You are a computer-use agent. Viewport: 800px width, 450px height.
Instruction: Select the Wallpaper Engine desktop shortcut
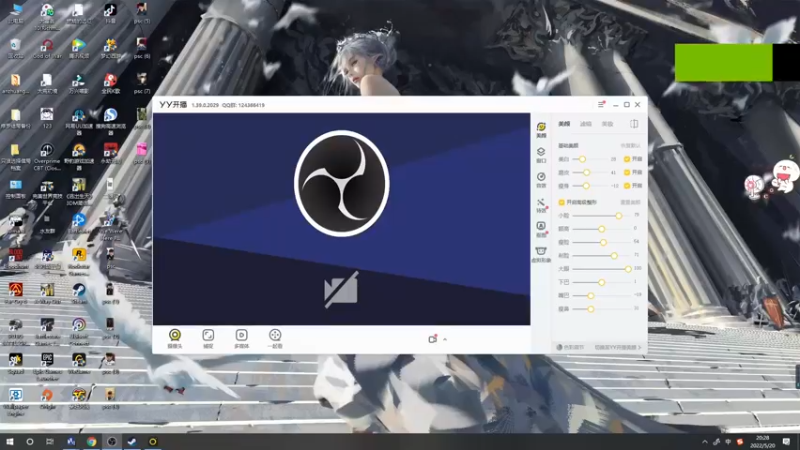16,402
